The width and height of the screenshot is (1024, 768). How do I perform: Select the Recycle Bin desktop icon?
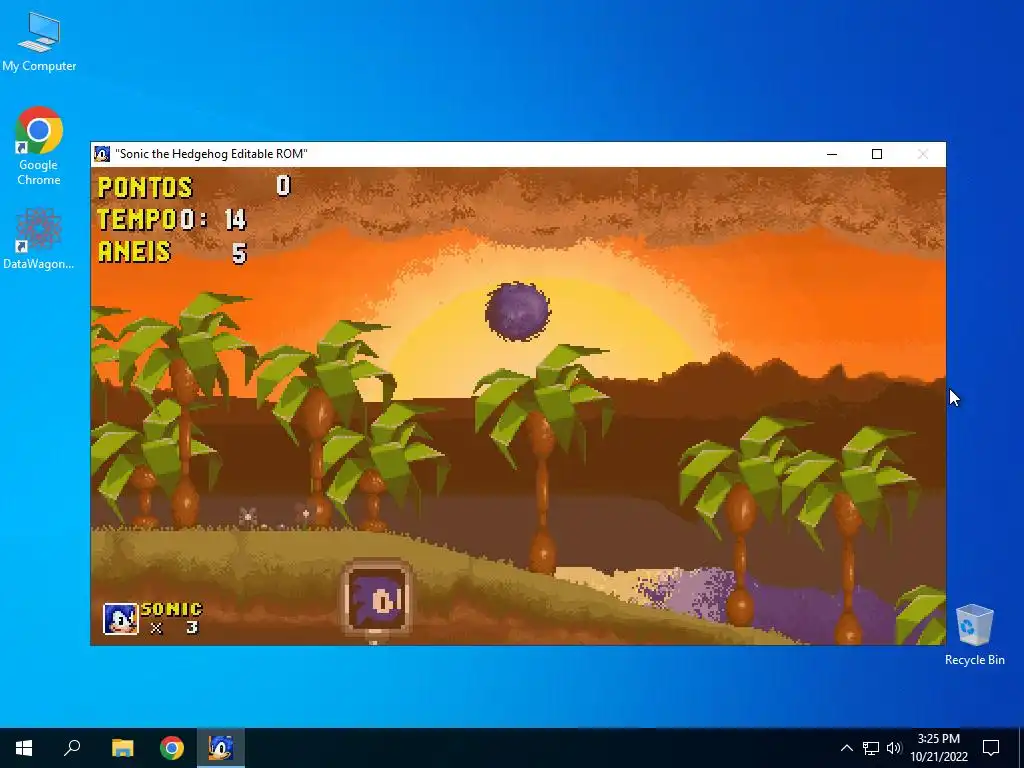point(974,633)
